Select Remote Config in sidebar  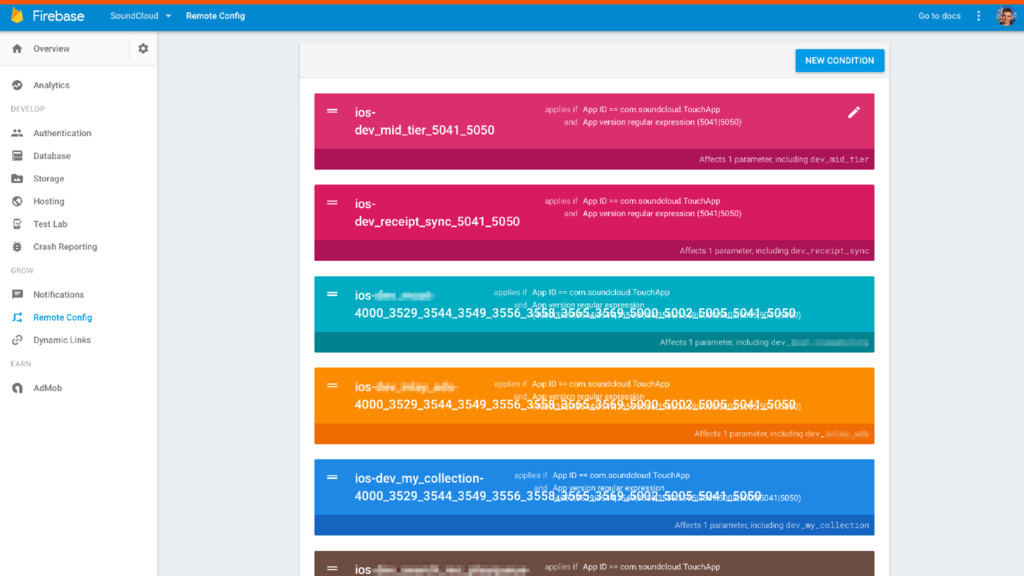click(63, 317)
